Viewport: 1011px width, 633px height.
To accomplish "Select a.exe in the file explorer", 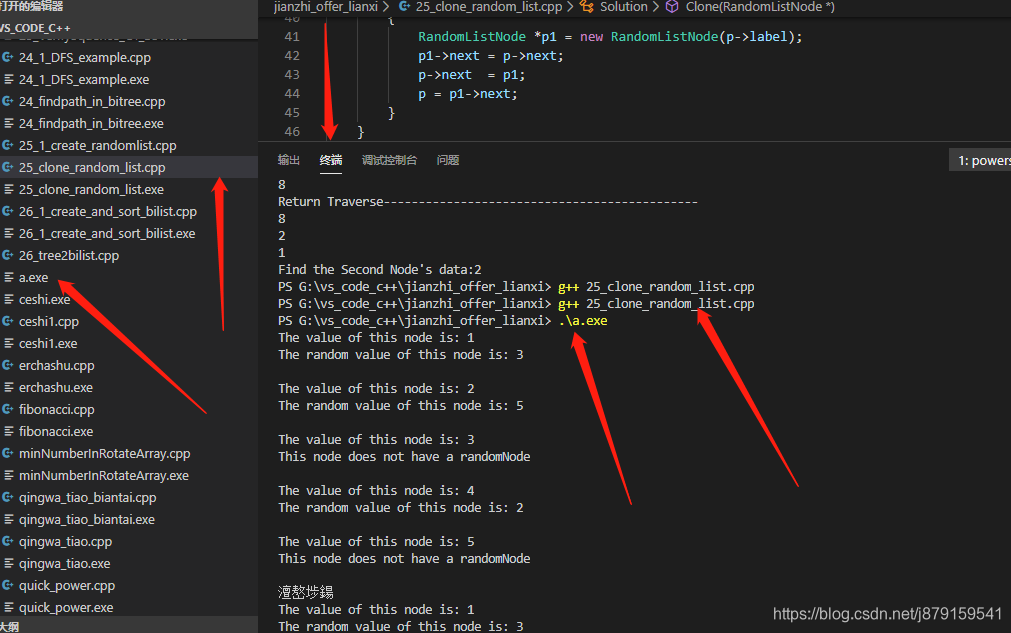I will tap(33, 277).
